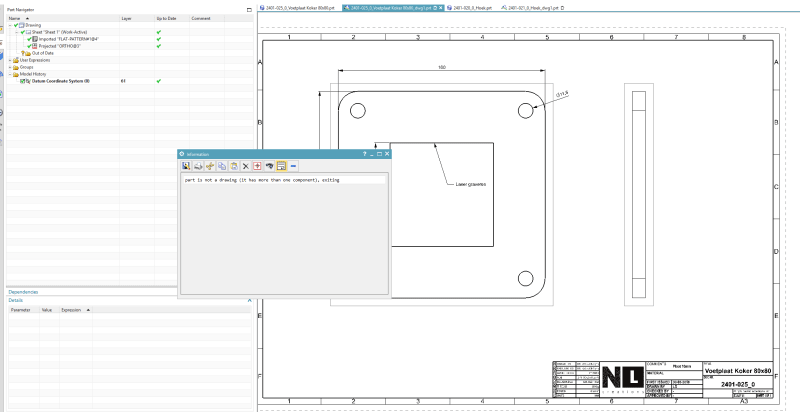The image size is (800, 412).
Task: Click the highlighted window-layout icon in Information toolbar
Action: click(x=281, y=166)
